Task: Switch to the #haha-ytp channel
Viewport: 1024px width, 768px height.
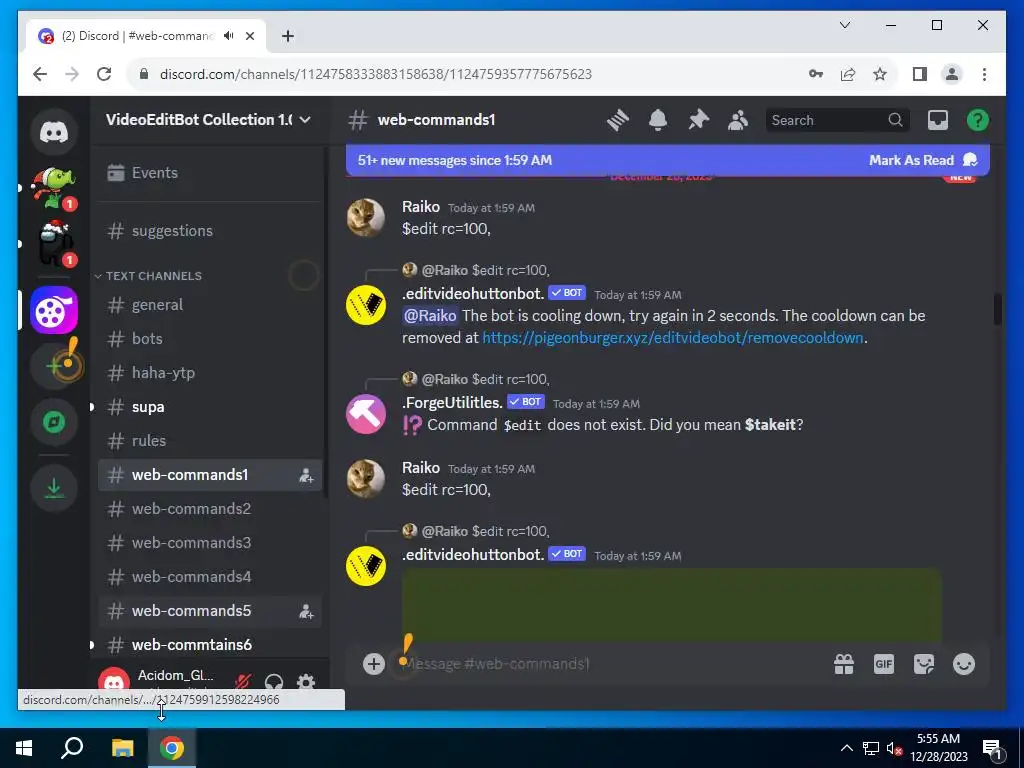Action: click(x=209, y=373)
